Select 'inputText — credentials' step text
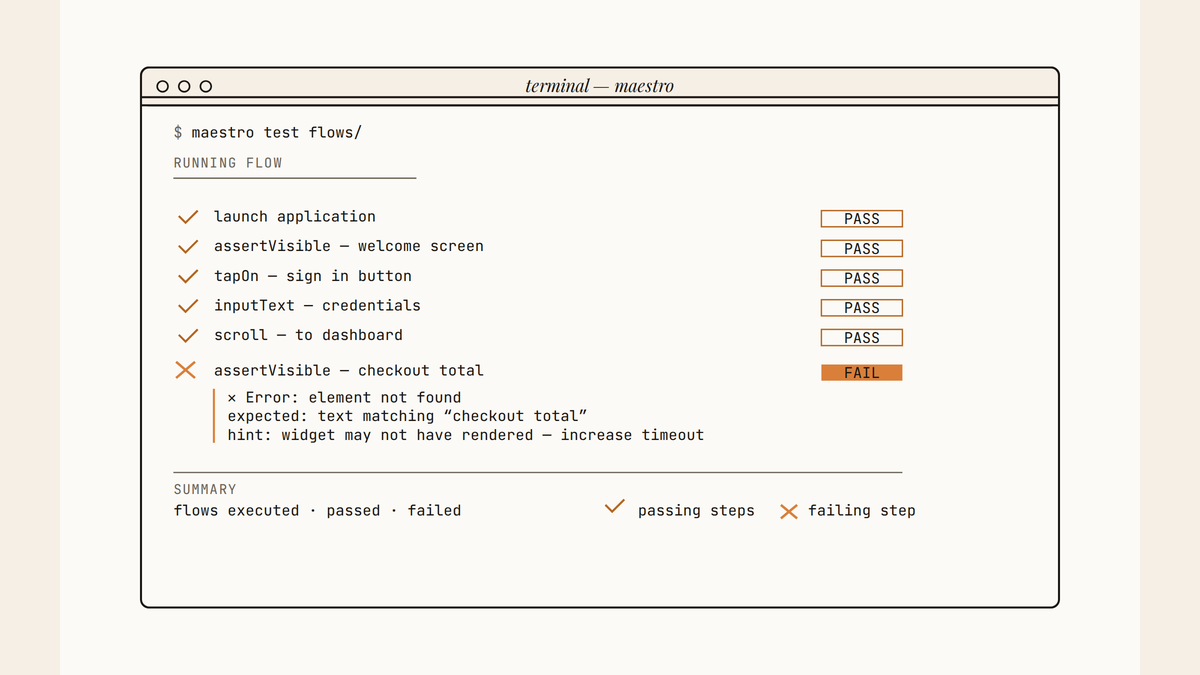The image size is (1200, 675). (317, 306)
